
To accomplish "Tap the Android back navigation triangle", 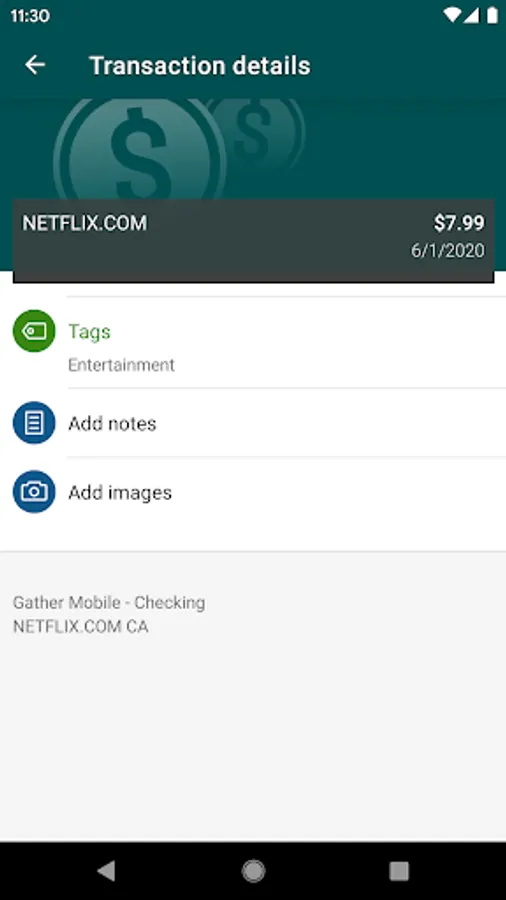I will pyautogui.click(x=106, y=871).
